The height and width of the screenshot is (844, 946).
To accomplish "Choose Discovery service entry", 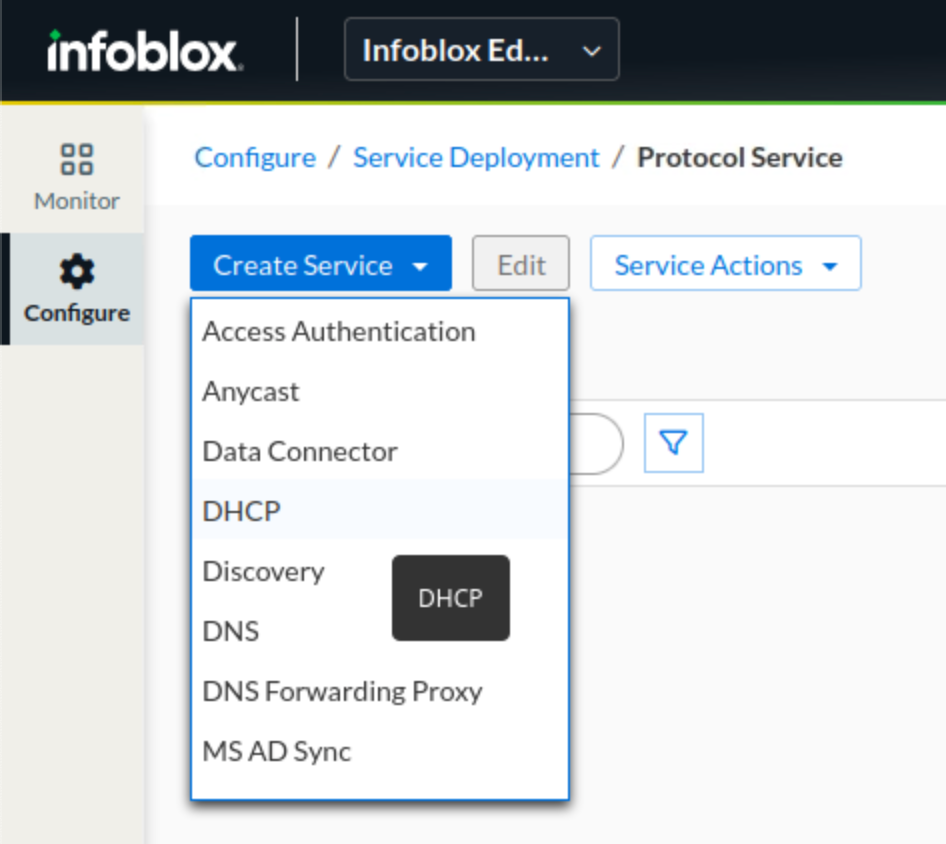I will coord(263,571).
